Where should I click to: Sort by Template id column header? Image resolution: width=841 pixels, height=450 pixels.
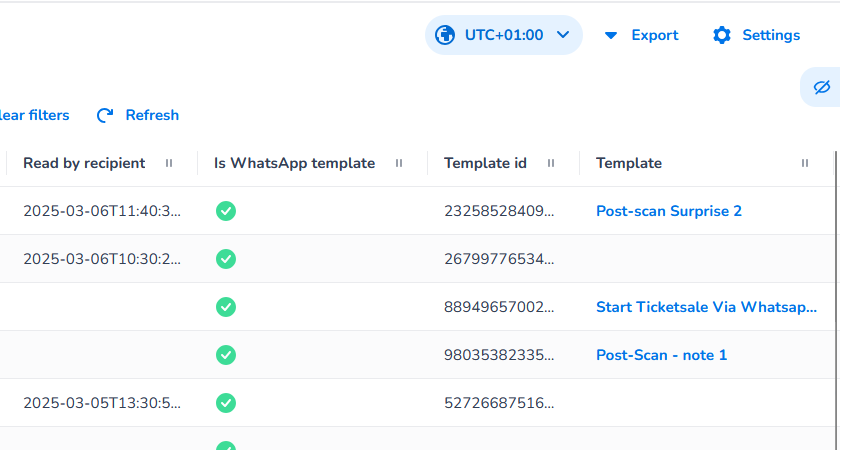(x=485, y=163)
